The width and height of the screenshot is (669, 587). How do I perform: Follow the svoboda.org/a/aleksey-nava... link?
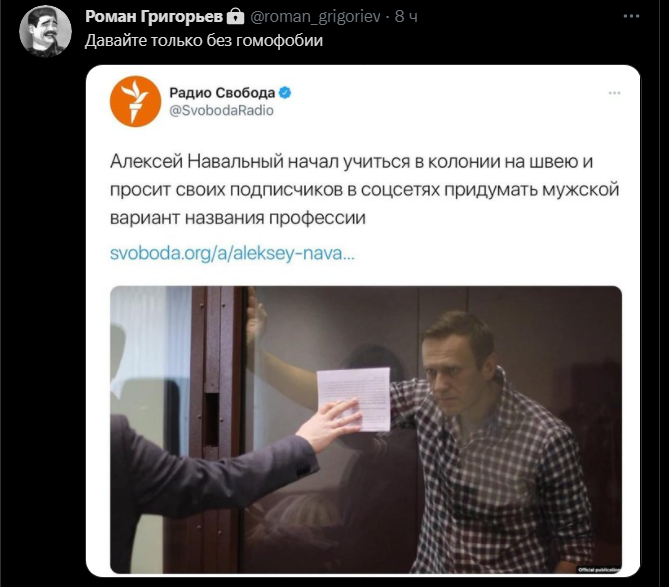pos(232,253)
